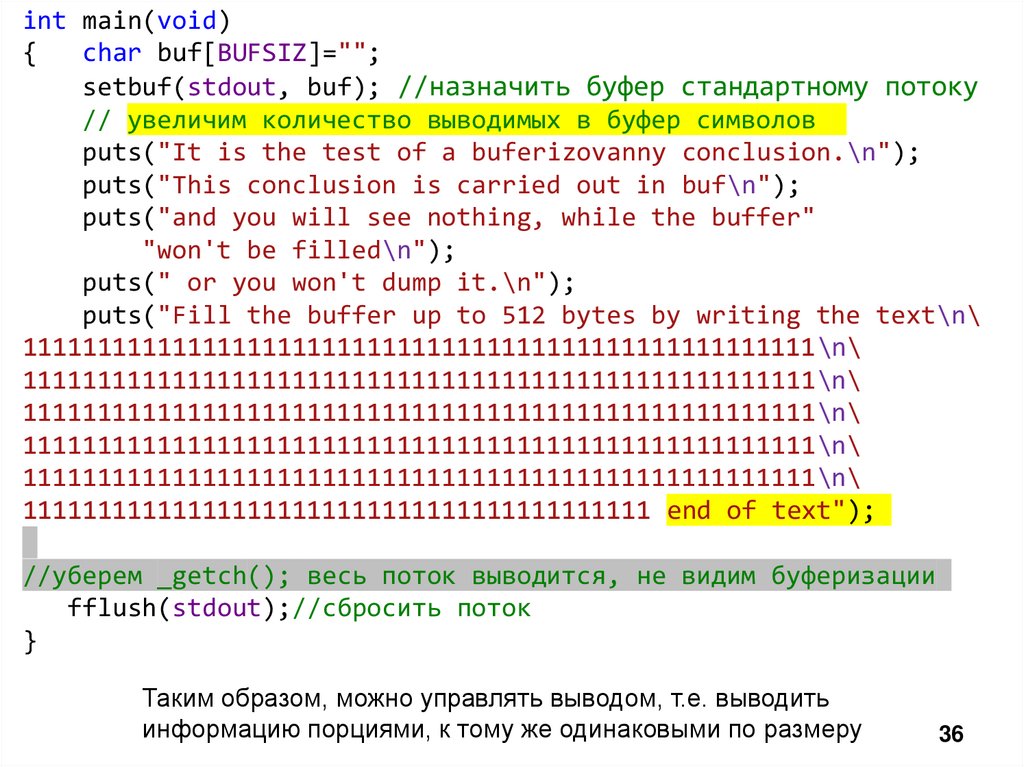
Task: Click highlighted comment 'увеличим количество выводимых в буфер символов'
Action: pyautogui.click(x=472, y=120)
